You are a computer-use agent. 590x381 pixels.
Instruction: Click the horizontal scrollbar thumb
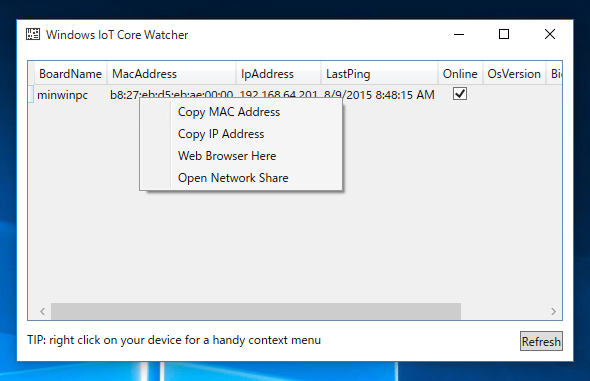[256, 311]
